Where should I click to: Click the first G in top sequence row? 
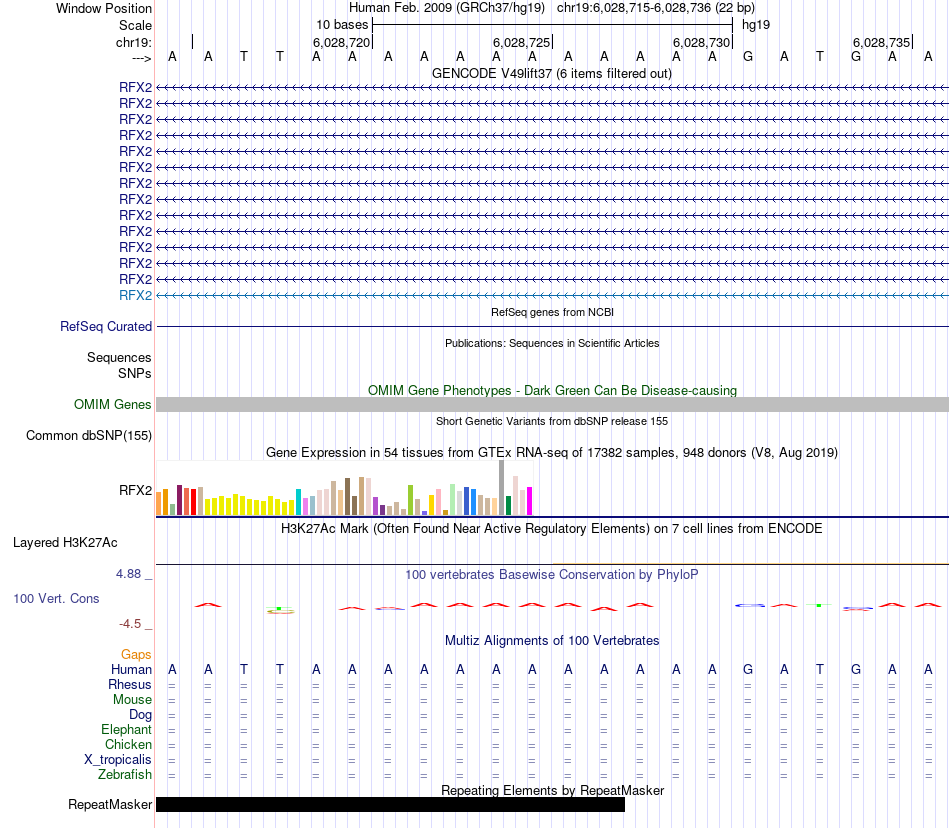pyautogui.click(x=748, y=57)
